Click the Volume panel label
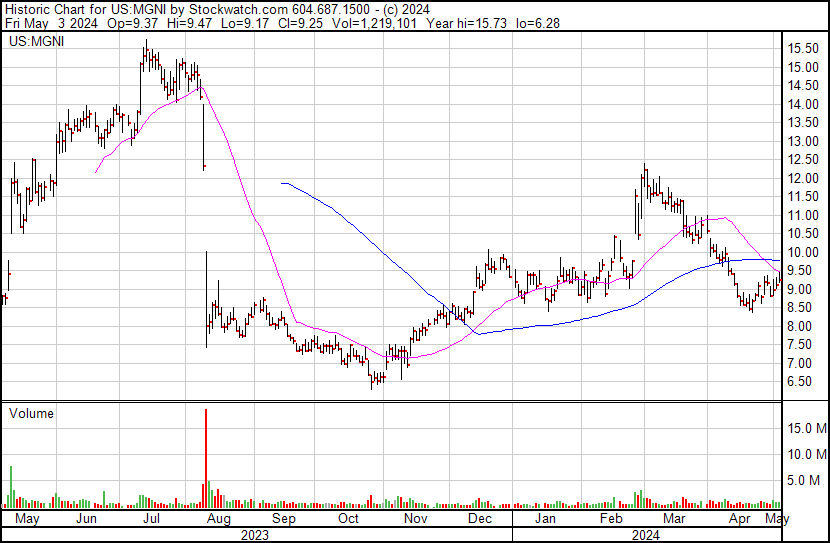 coord(31,413)
